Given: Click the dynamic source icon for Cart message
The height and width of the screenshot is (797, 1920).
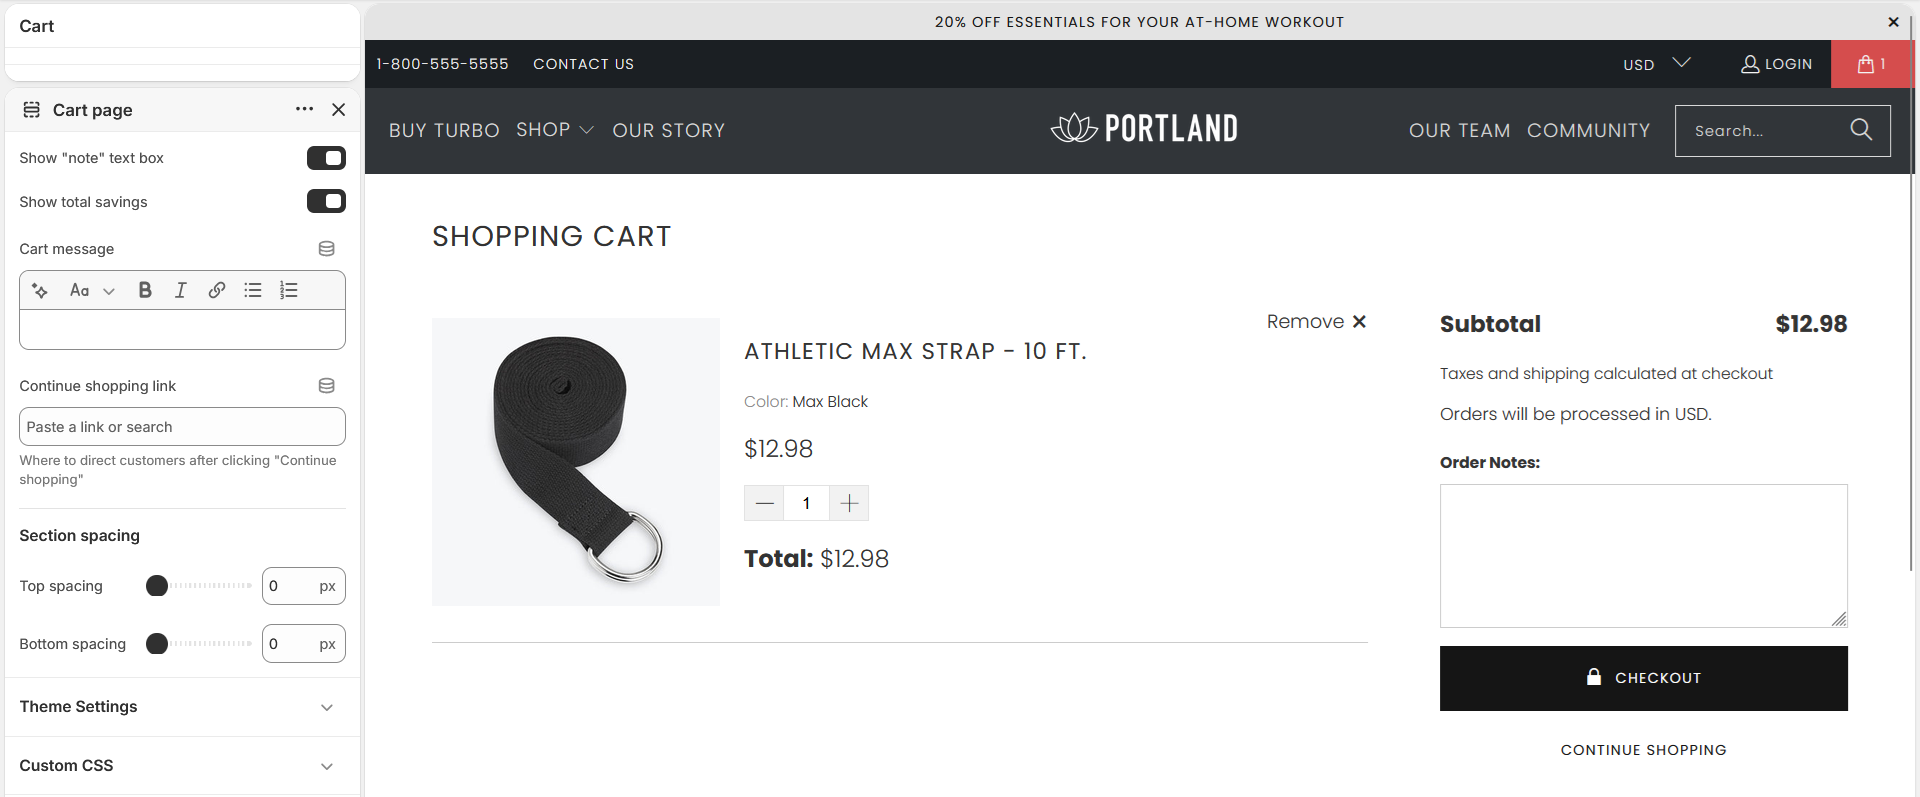Looking at the screenshot, I should click(x=326, y=249).
